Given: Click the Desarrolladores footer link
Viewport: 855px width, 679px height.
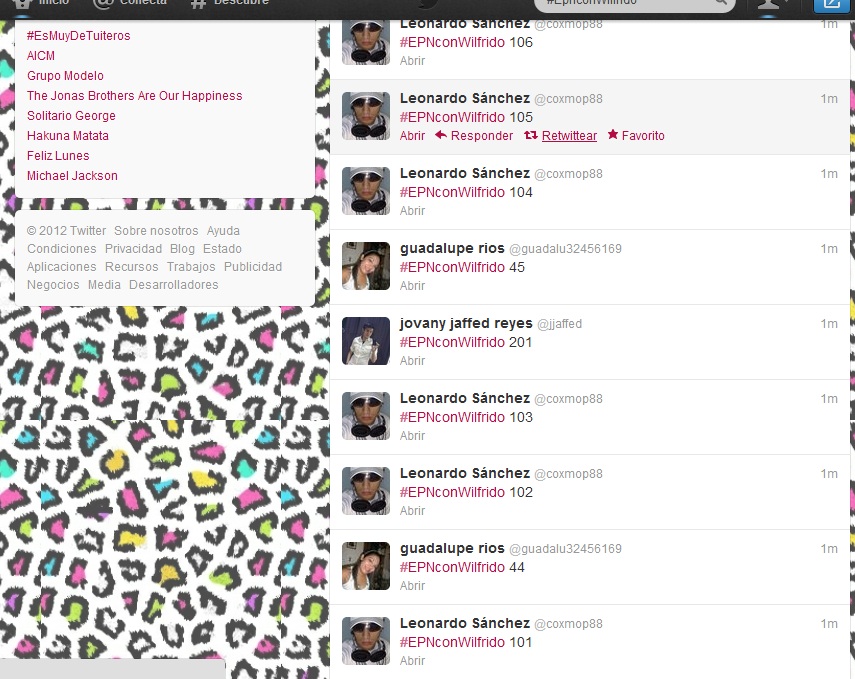Looking at the screenshot, I should click(x=173, y=285).
